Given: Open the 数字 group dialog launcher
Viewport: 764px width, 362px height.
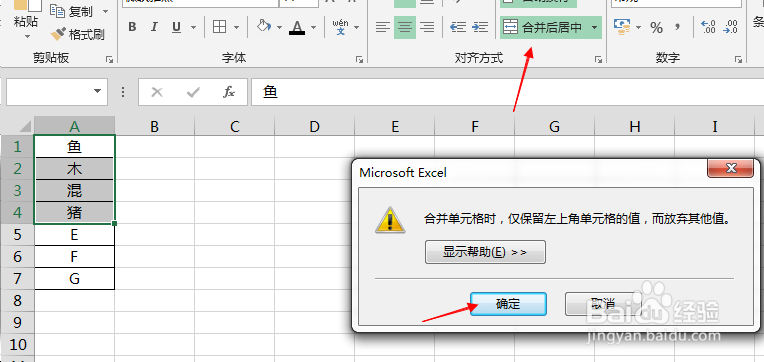Looking at the screenshot, I should pos(740,59).
